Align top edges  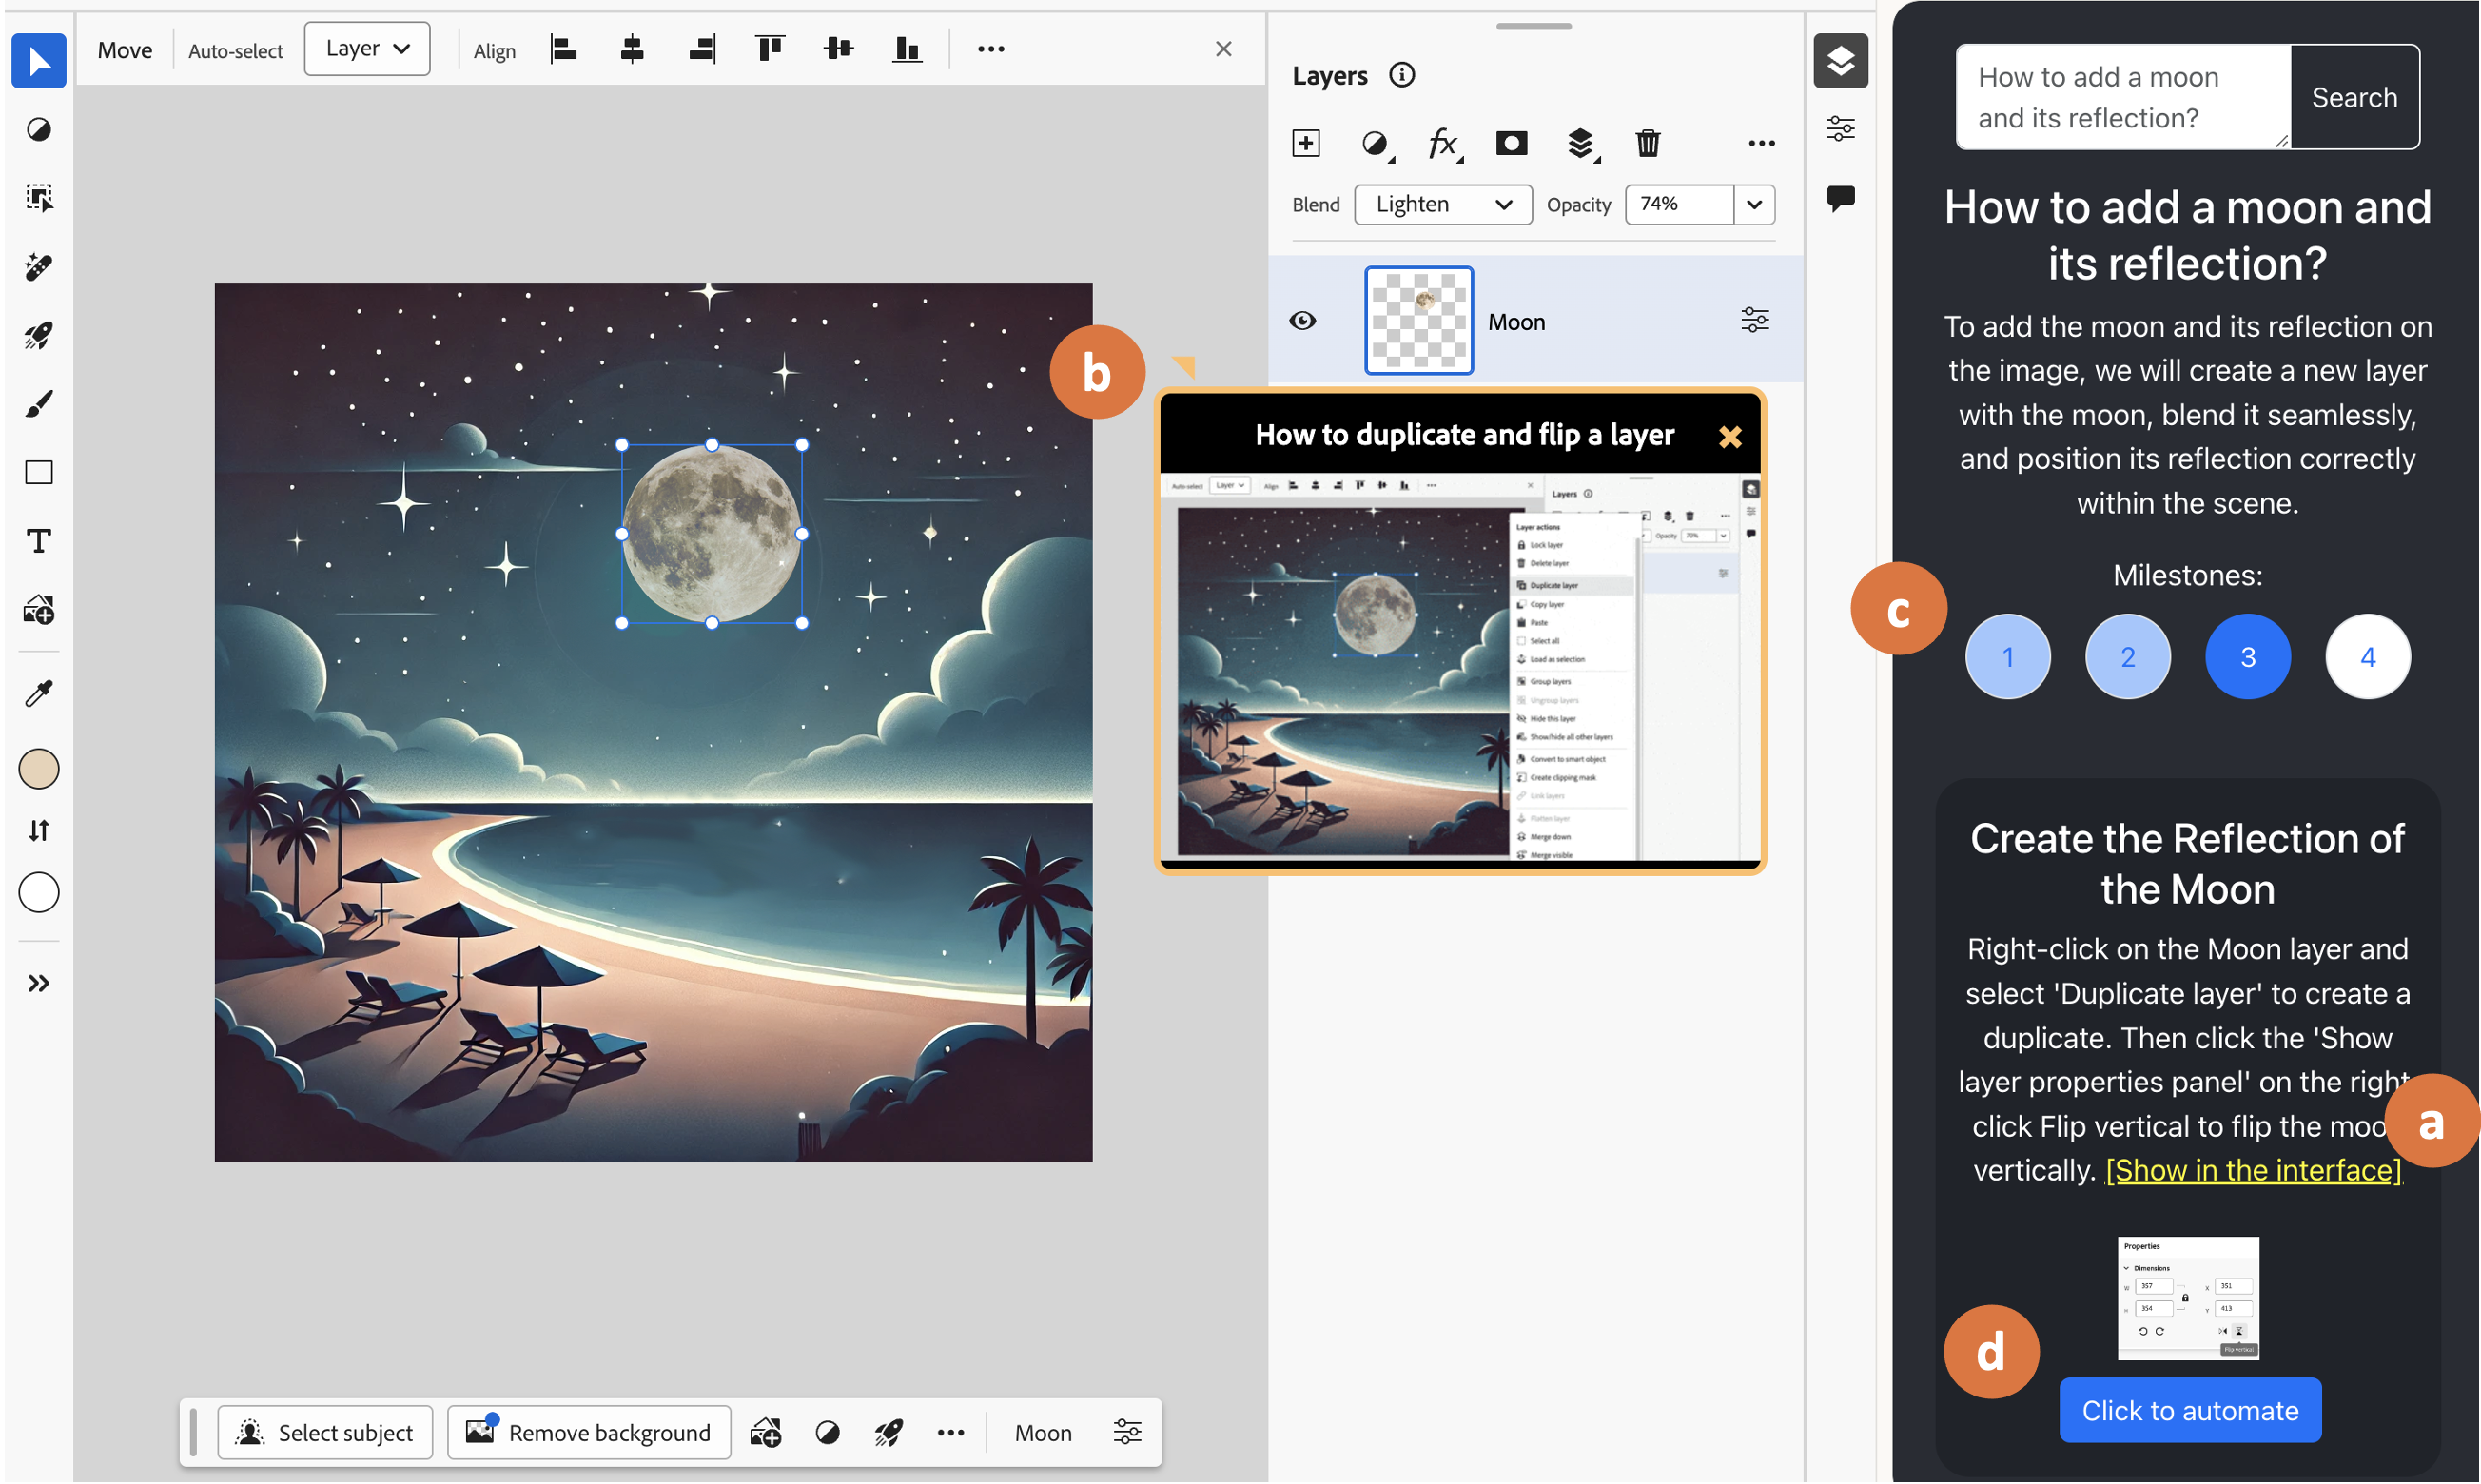[770, 49]
